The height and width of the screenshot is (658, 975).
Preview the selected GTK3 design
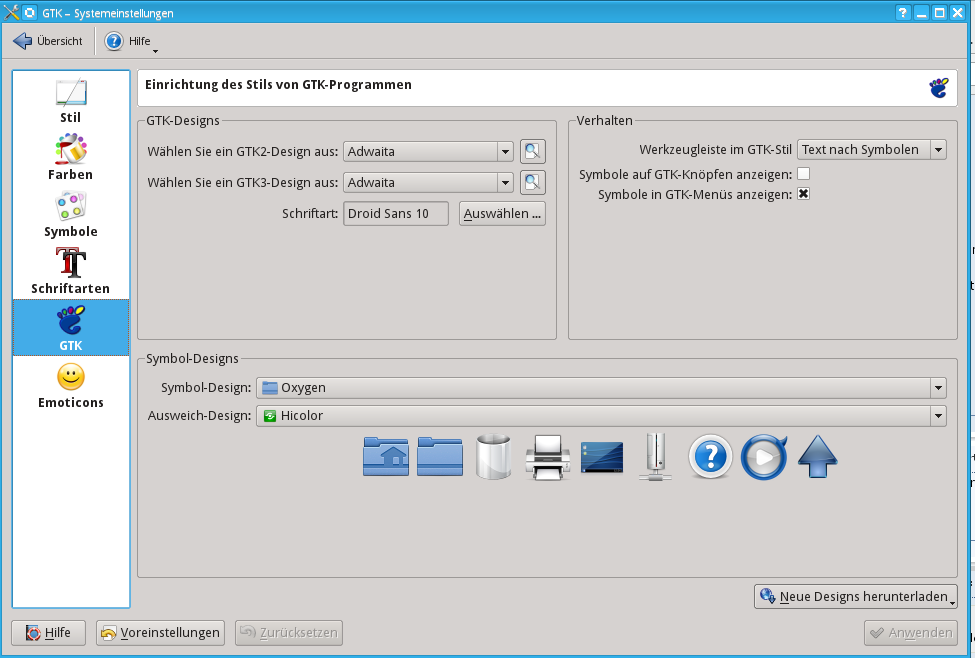pos(533,182)
